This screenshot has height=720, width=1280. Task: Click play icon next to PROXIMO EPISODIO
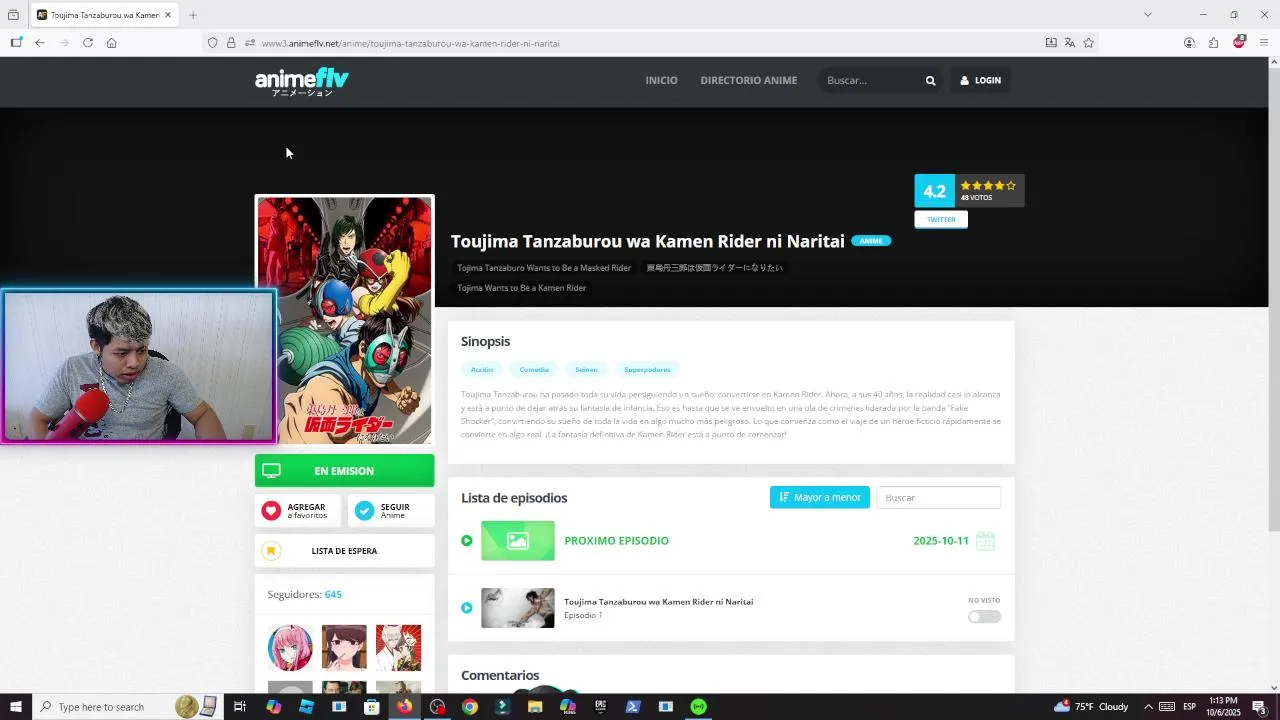(467, 540)
